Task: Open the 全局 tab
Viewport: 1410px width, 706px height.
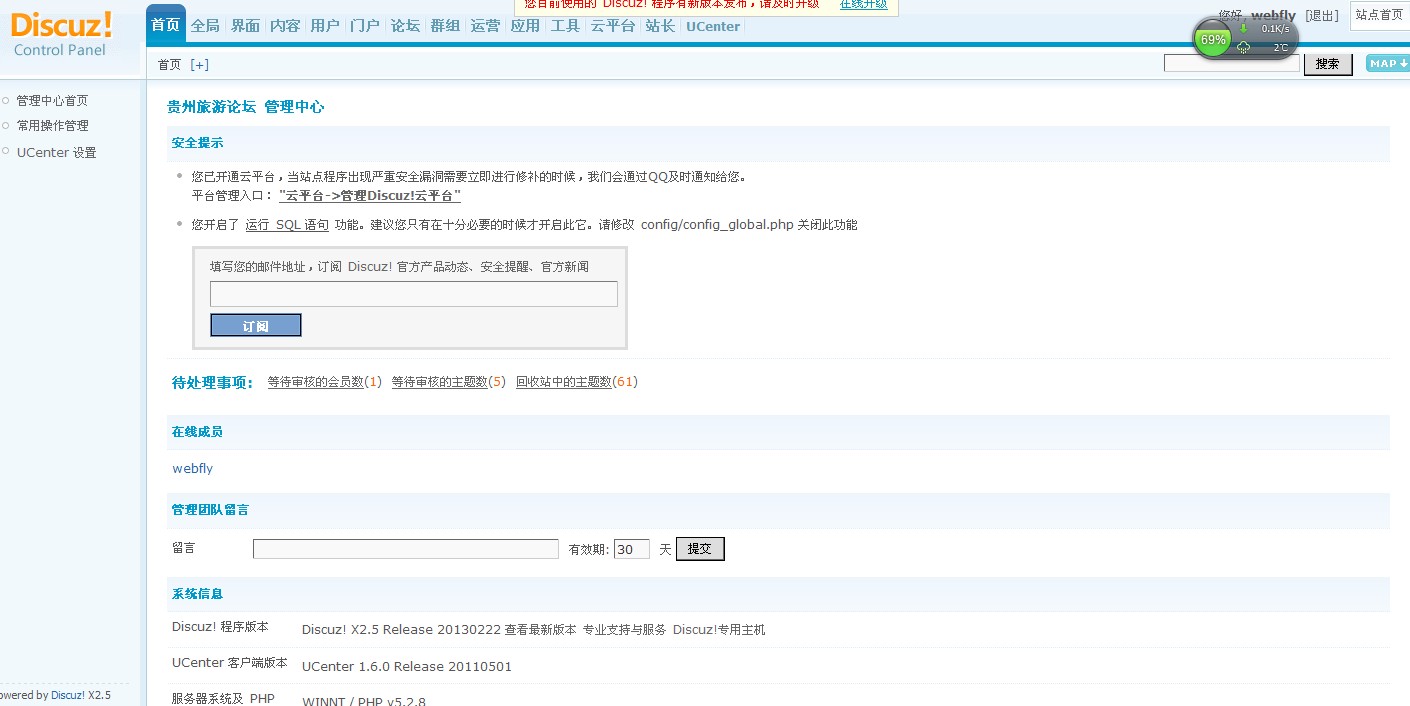Action: (205, 26)
